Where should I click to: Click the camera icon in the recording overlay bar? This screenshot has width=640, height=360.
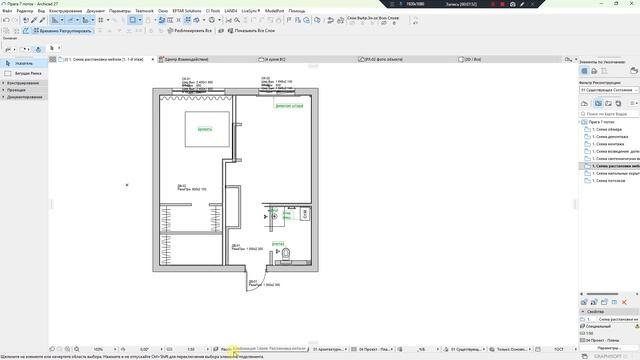click(x=513, y=4)
